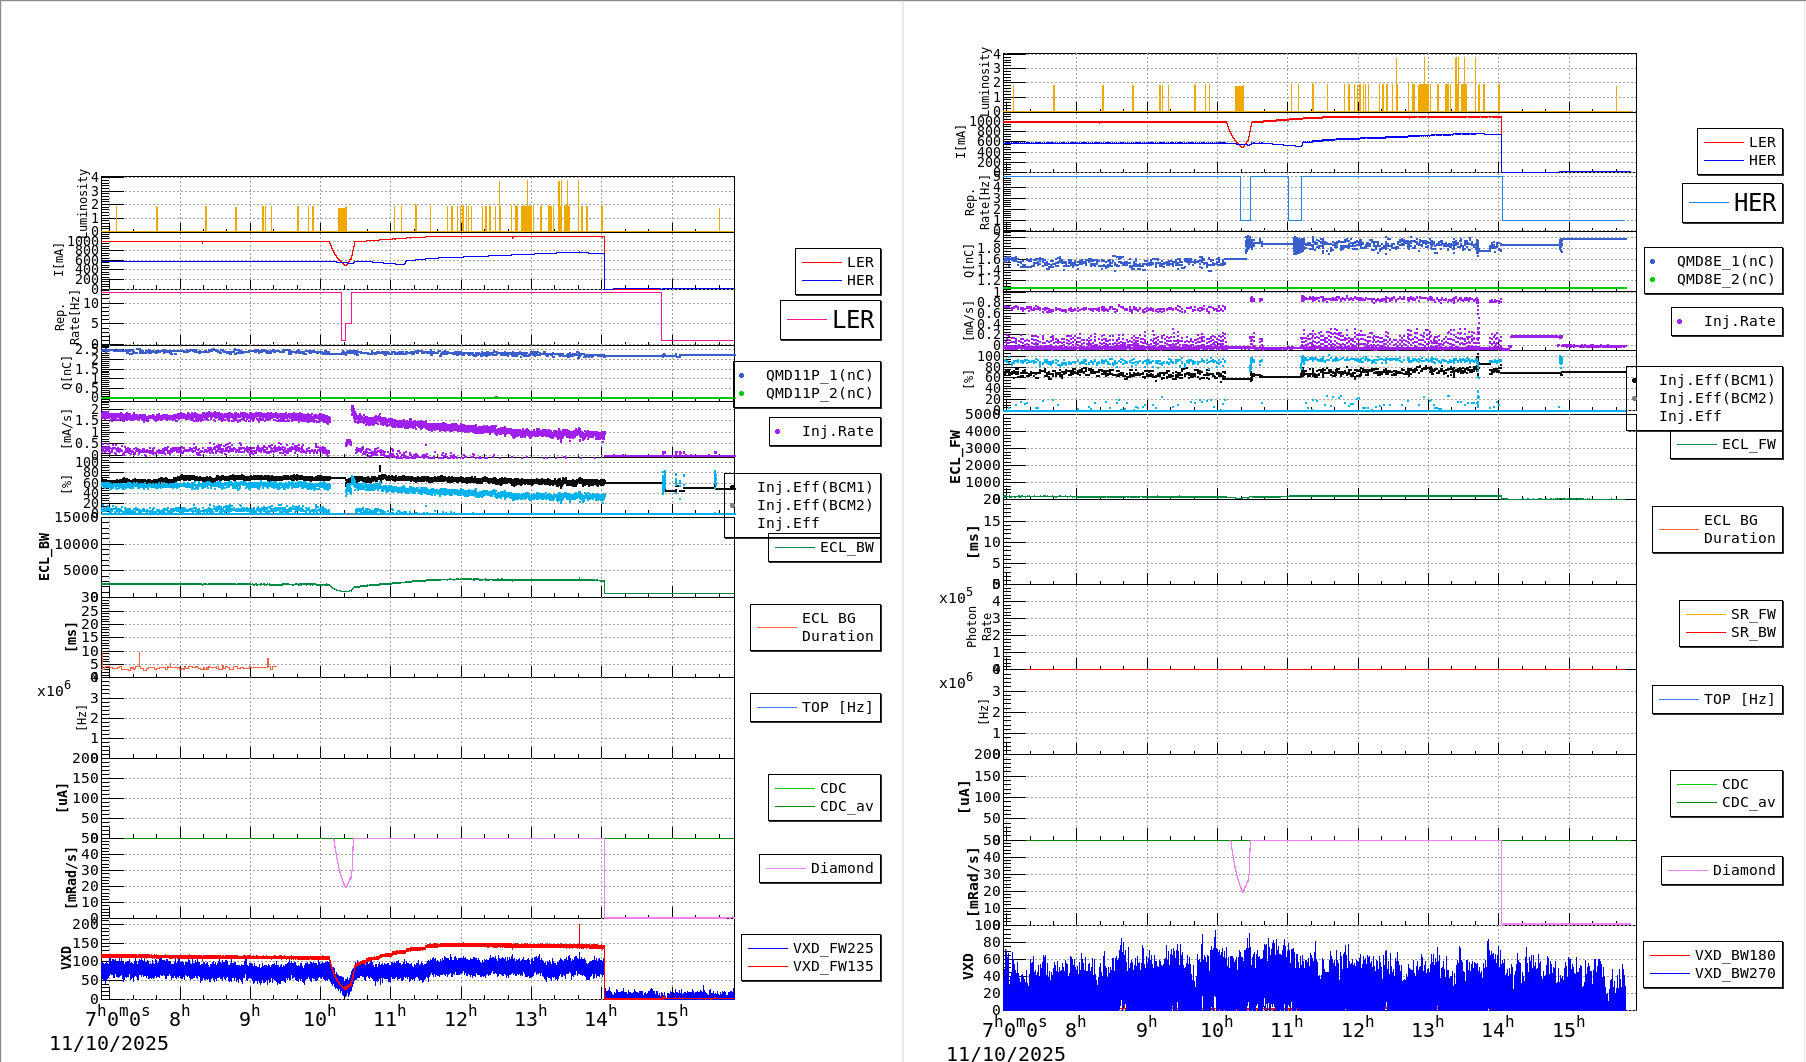Click the ECL BG Duration legend in left panel
Image resolution: width=1806 pixels, height=1062 pixels.
point(816,627)
